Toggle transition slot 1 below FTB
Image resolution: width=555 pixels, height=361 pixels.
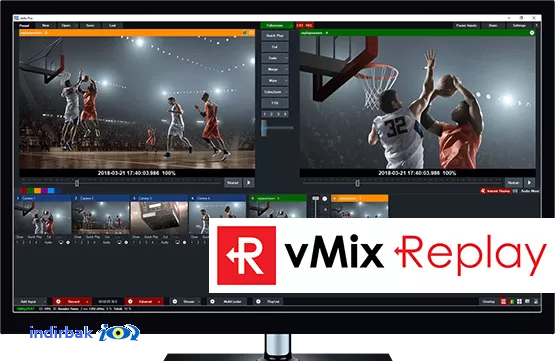[x=265, y=114]
